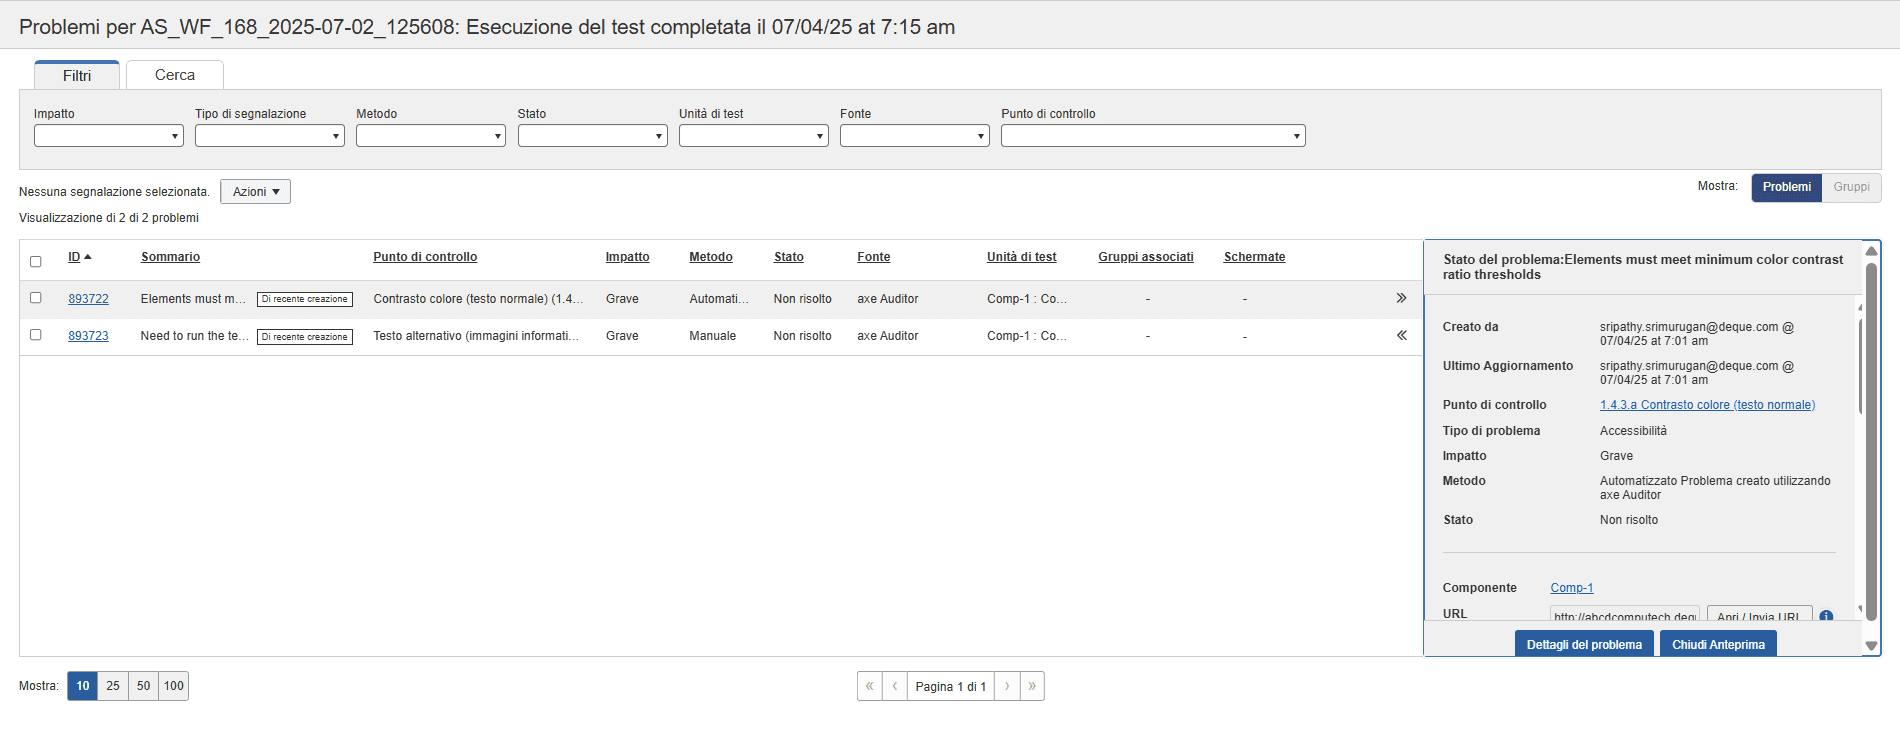The width and height of the screenshot is (1900, 736).
Task: Click the URL info icon in preview
Action: point(1826,616)
